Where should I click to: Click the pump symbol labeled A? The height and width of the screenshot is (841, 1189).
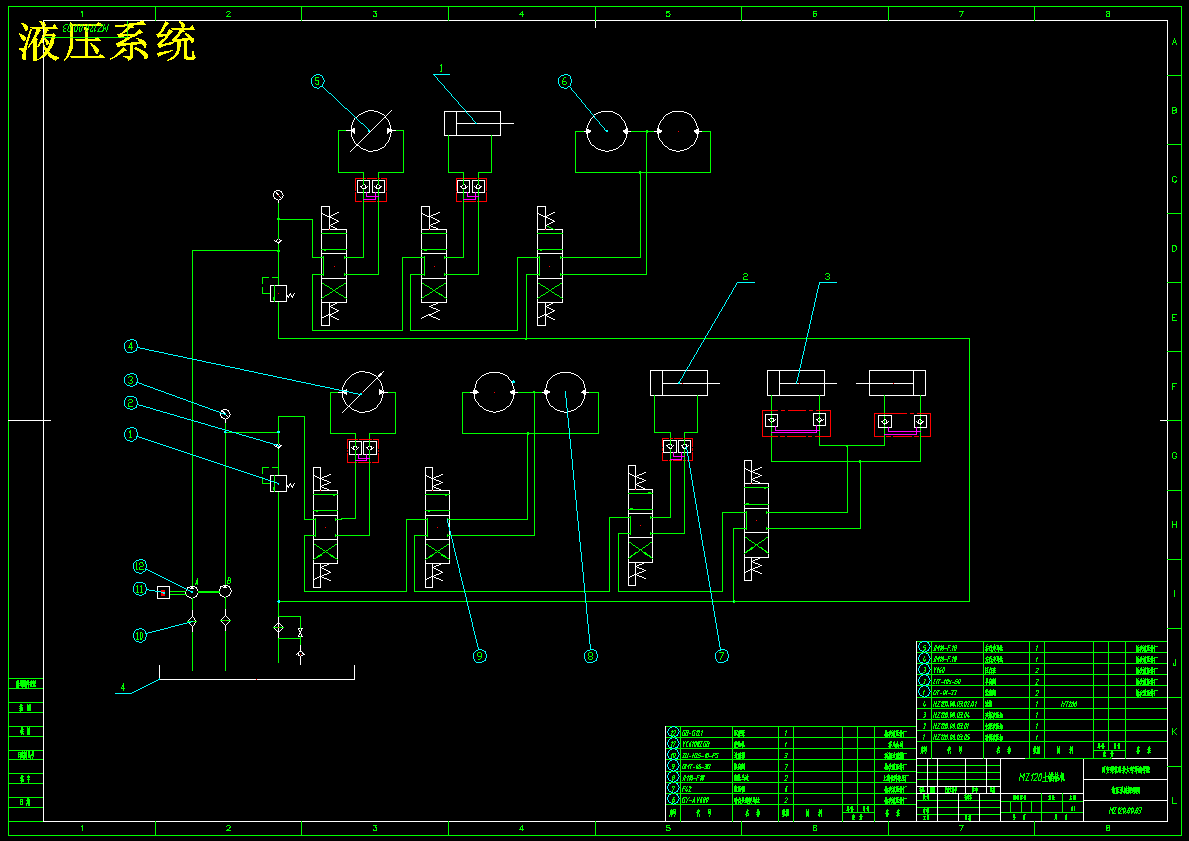click(x=192, y=592)
